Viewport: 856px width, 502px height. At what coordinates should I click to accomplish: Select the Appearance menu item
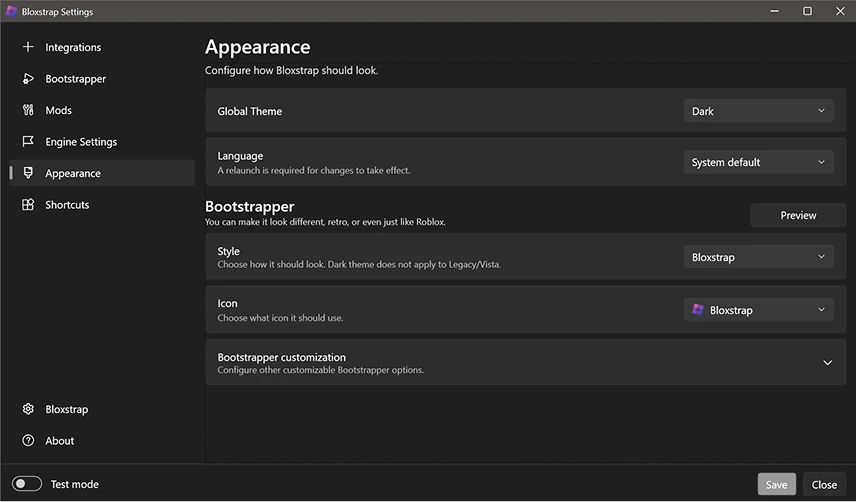click(x=102, y=173)
